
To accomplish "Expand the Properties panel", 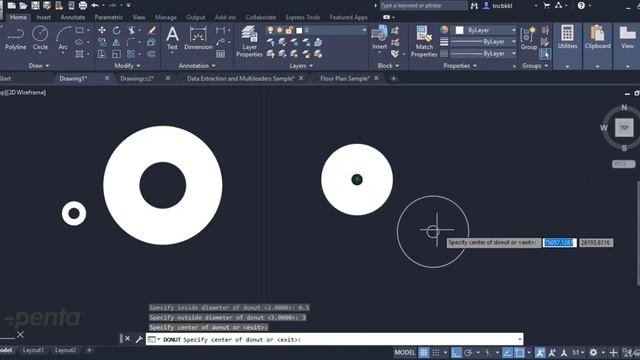I will (460, 66).
